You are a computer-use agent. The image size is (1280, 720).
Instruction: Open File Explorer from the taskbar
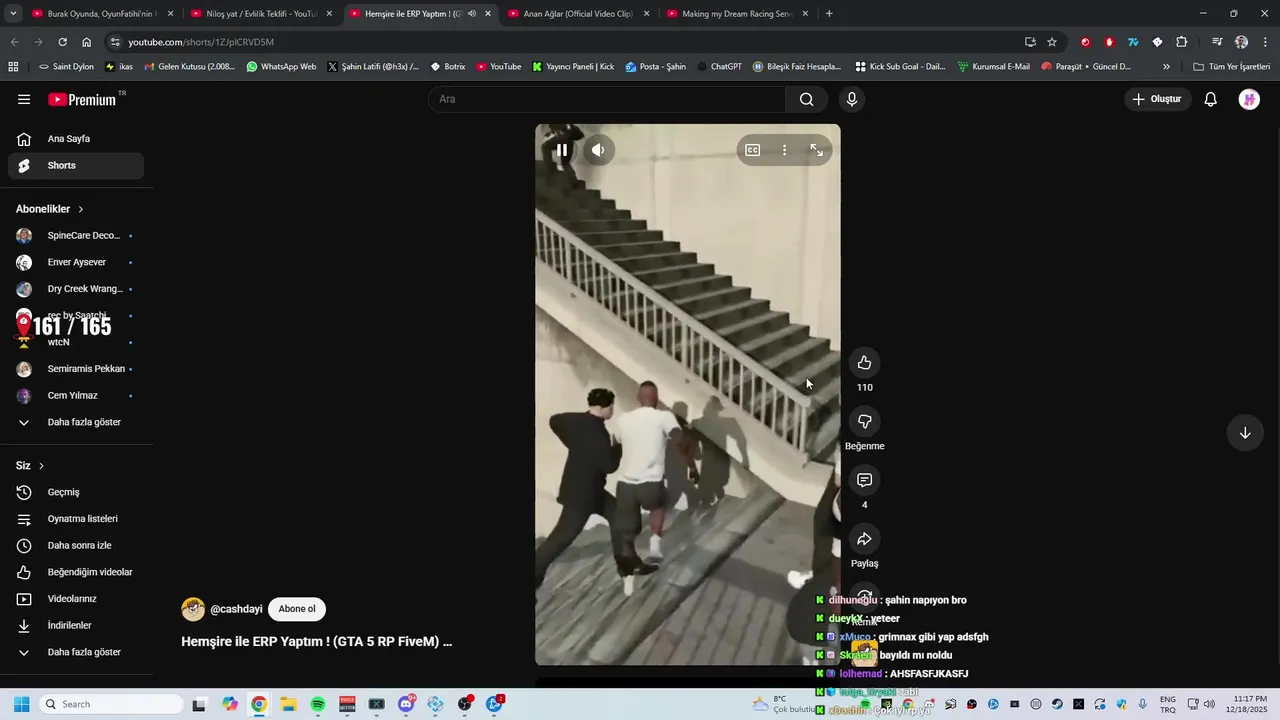(x=288, y=704)
